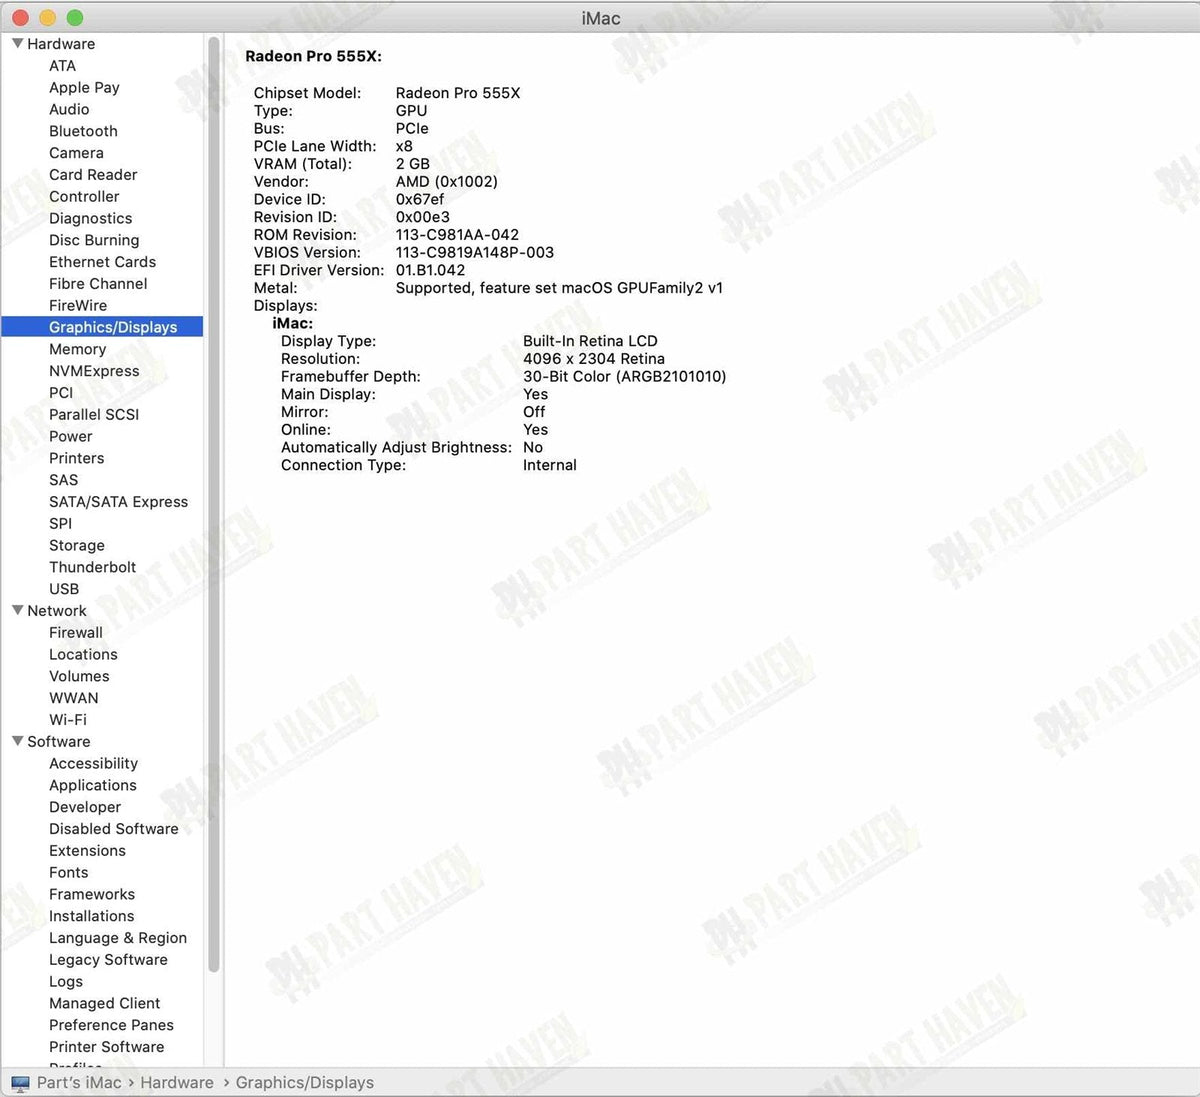
Task: Select the Legacy Software entry
Action: [108, 959]
